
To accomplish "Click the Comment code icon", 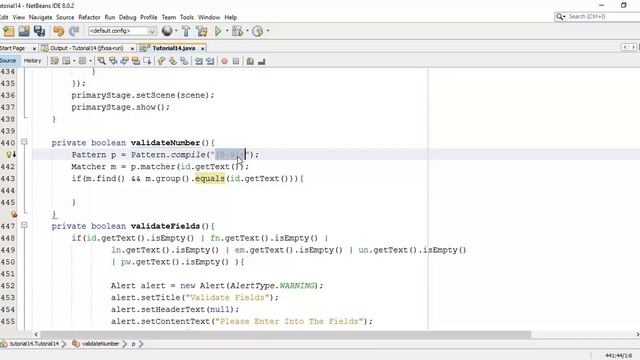I will pos(250,61).
